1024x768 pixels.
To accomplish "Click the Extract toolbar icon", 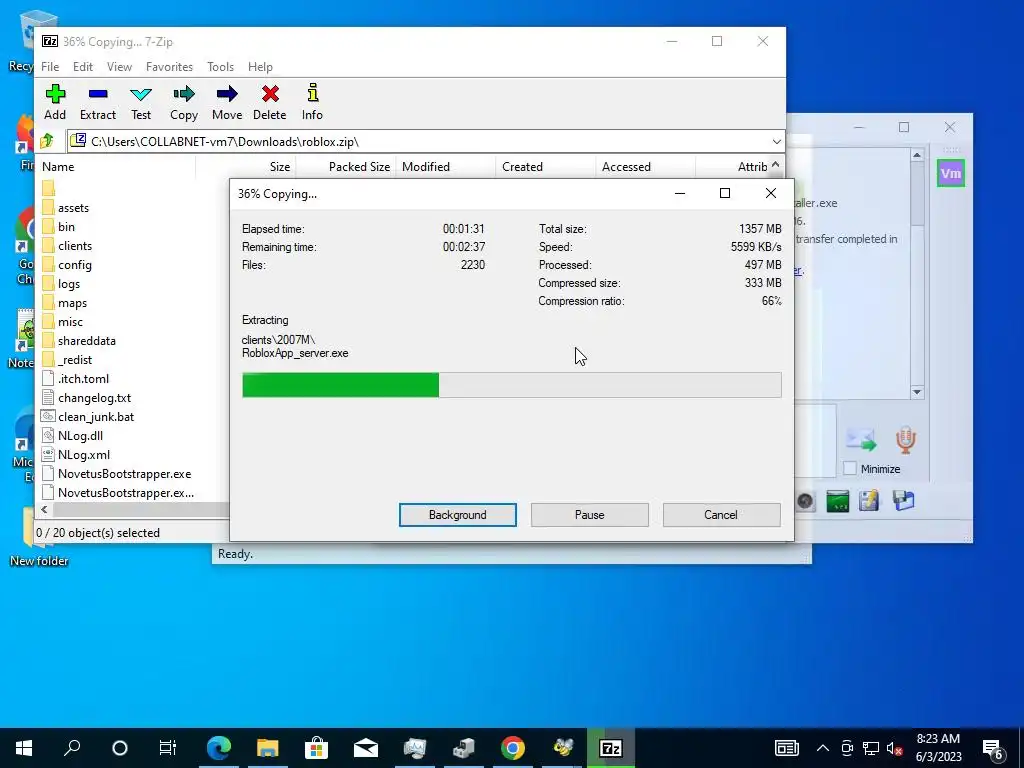I will coord(98,102).
